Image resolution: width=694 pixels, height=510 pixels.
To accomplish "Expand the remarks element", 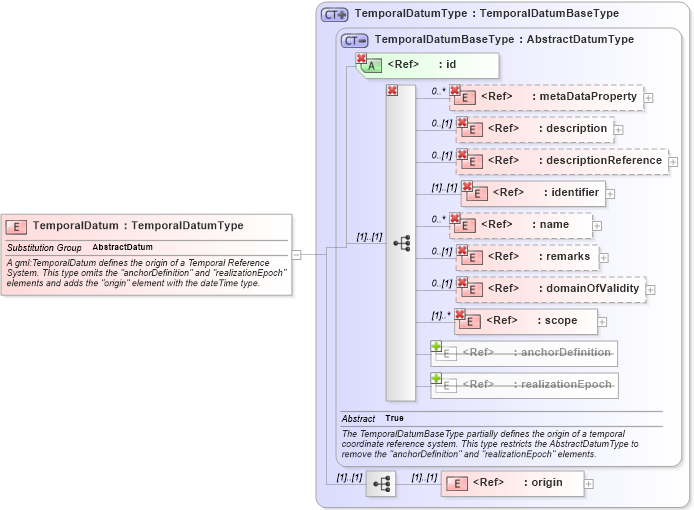I will point(604,258).
